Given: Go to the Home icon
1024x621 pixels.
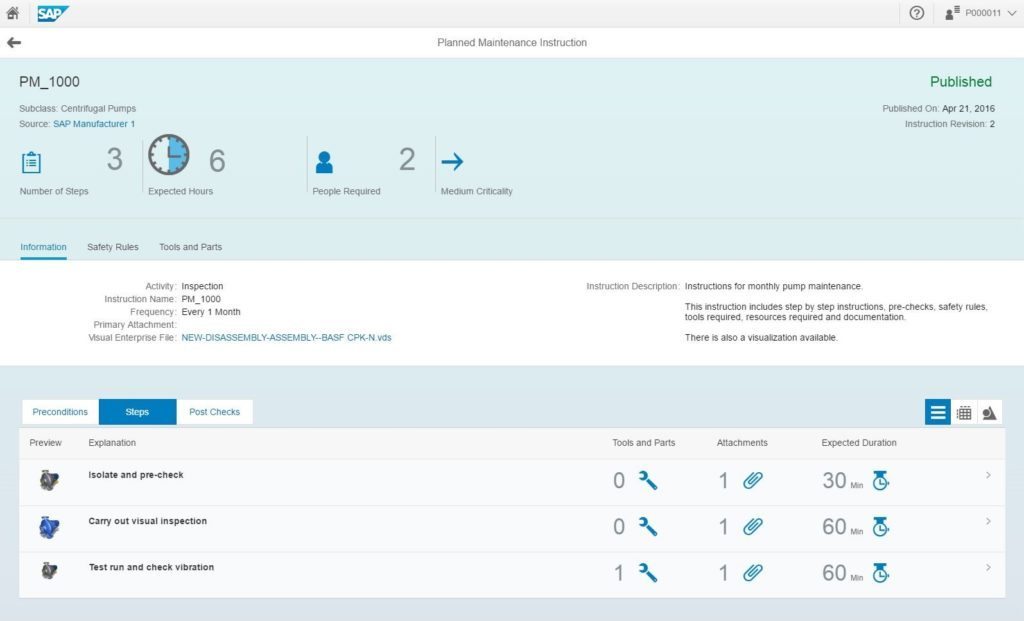Looking at the screenshot, I should click(12, 12).
